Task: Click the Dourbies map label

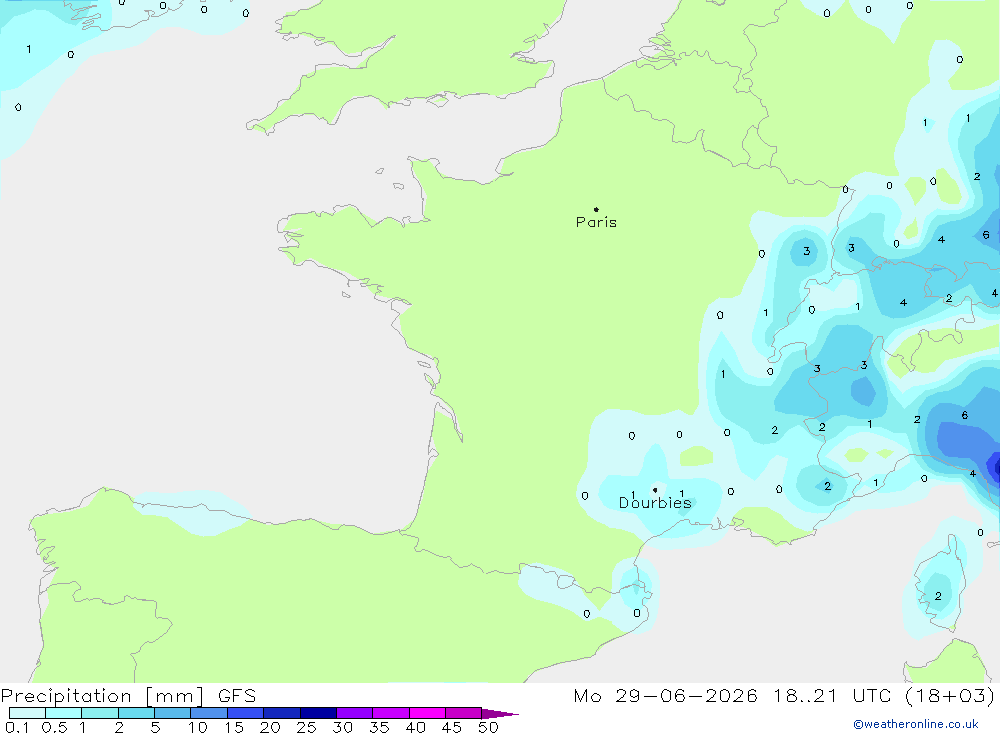Action: pos(655,503)
